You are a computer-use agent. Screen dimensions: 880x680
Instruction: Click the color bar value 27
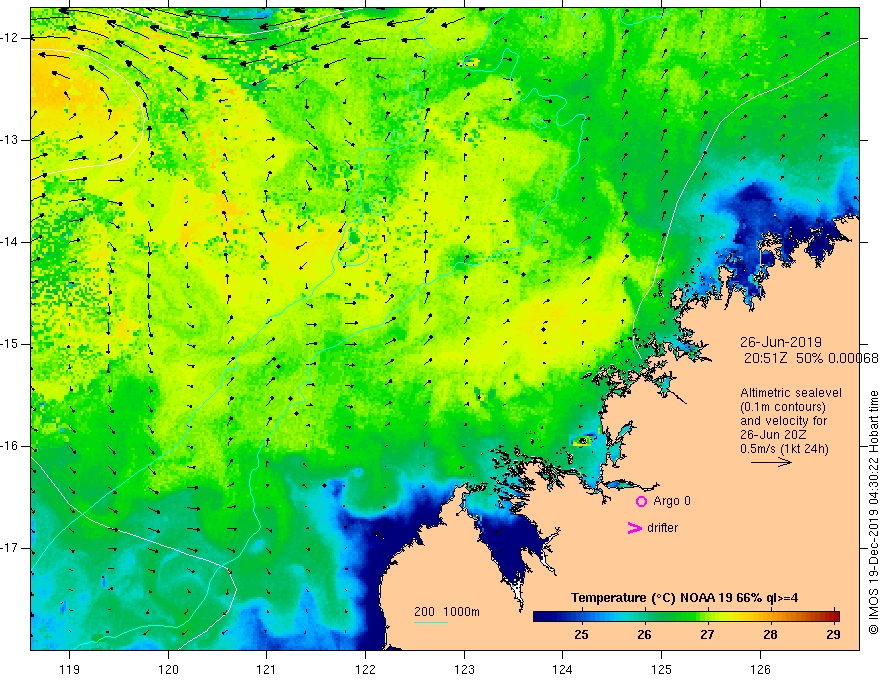pos(707,635)
